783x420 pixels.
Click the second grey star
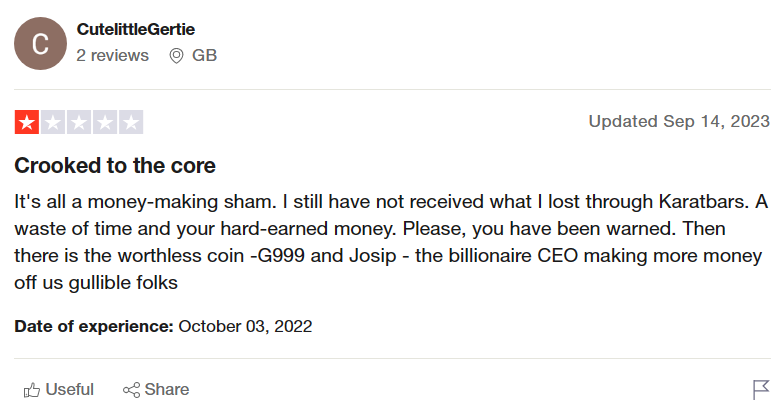53,122
